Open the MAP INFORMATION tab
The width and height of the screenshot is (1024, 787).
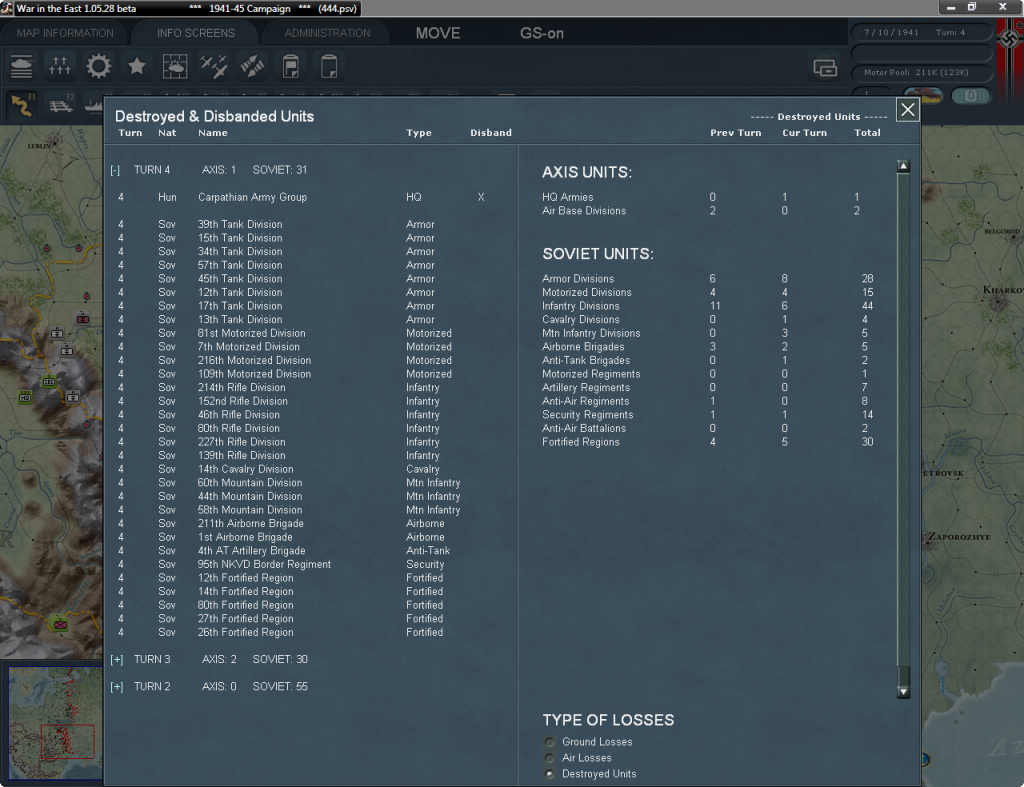point(65,33)
